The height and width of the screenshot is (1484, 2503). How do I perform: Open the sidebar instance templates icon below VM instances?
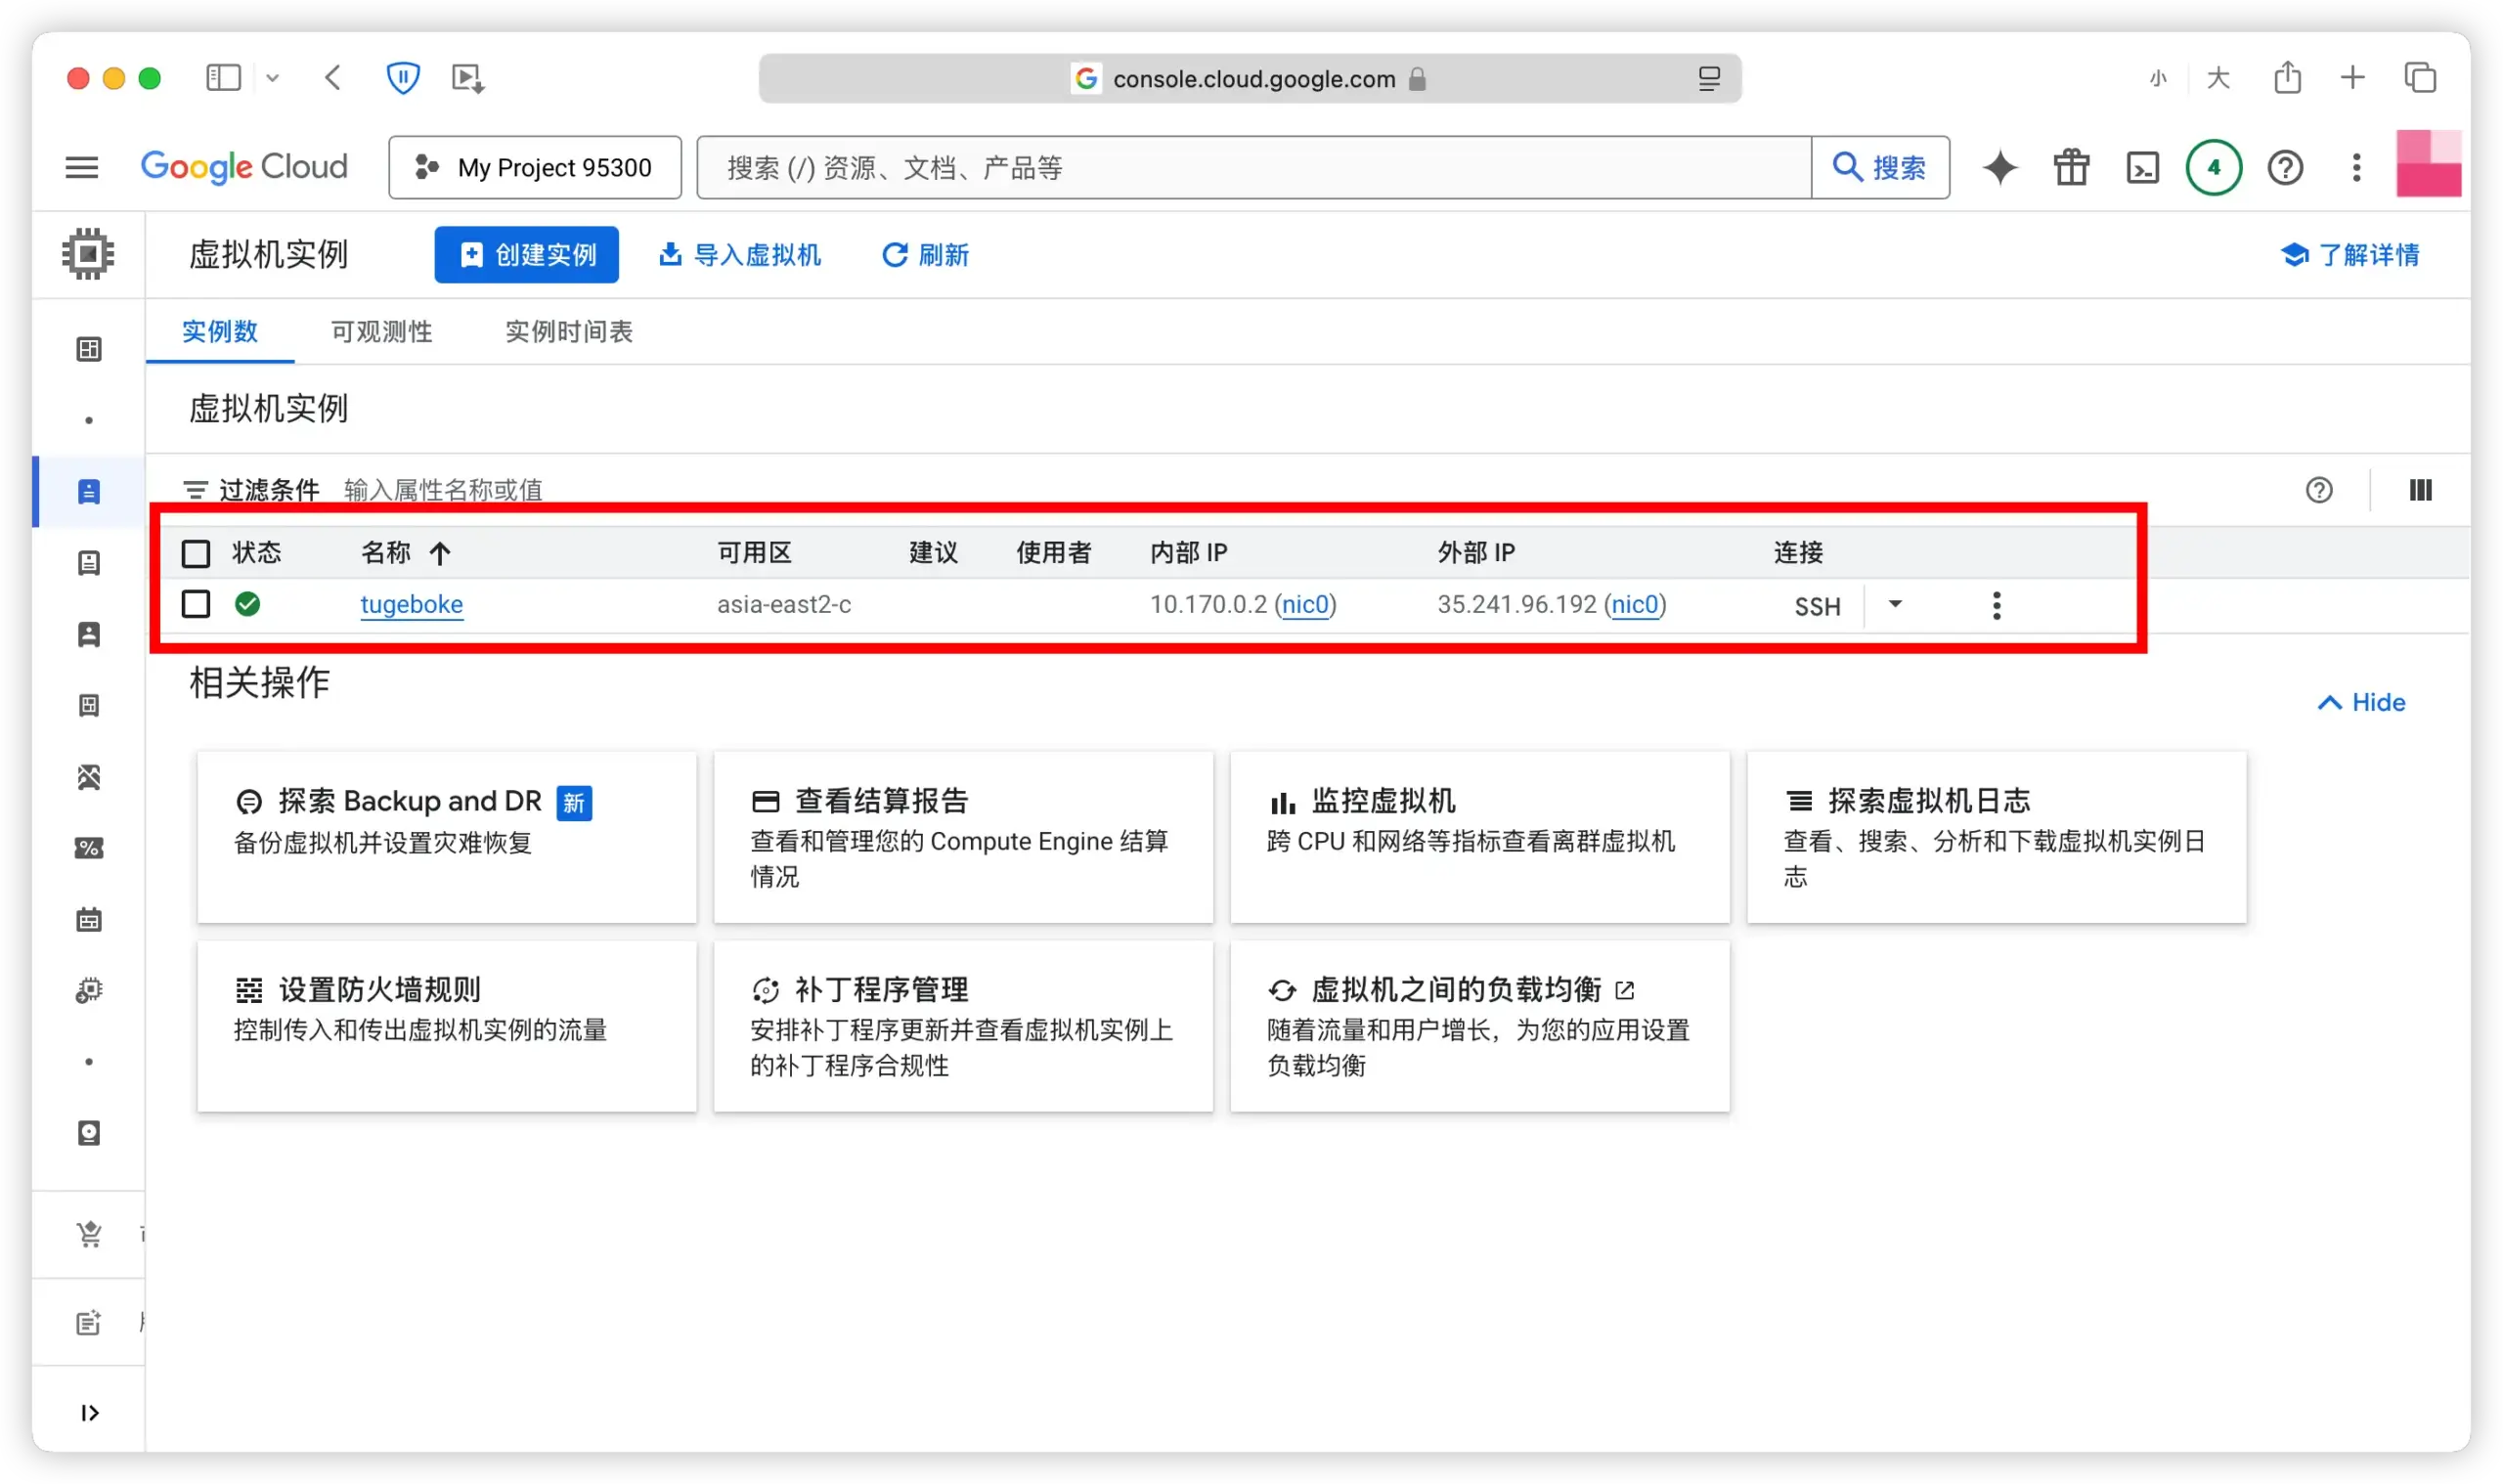89,562
